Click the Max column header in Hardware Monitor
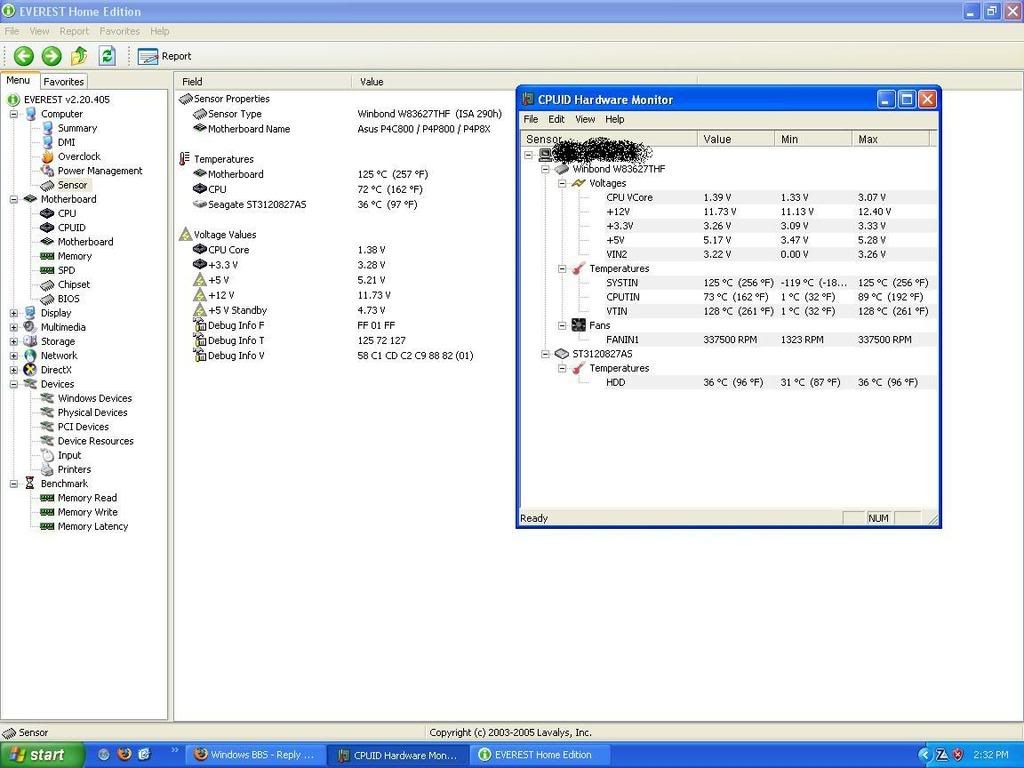Viewport: 1024px width, 768px height. 890,139
